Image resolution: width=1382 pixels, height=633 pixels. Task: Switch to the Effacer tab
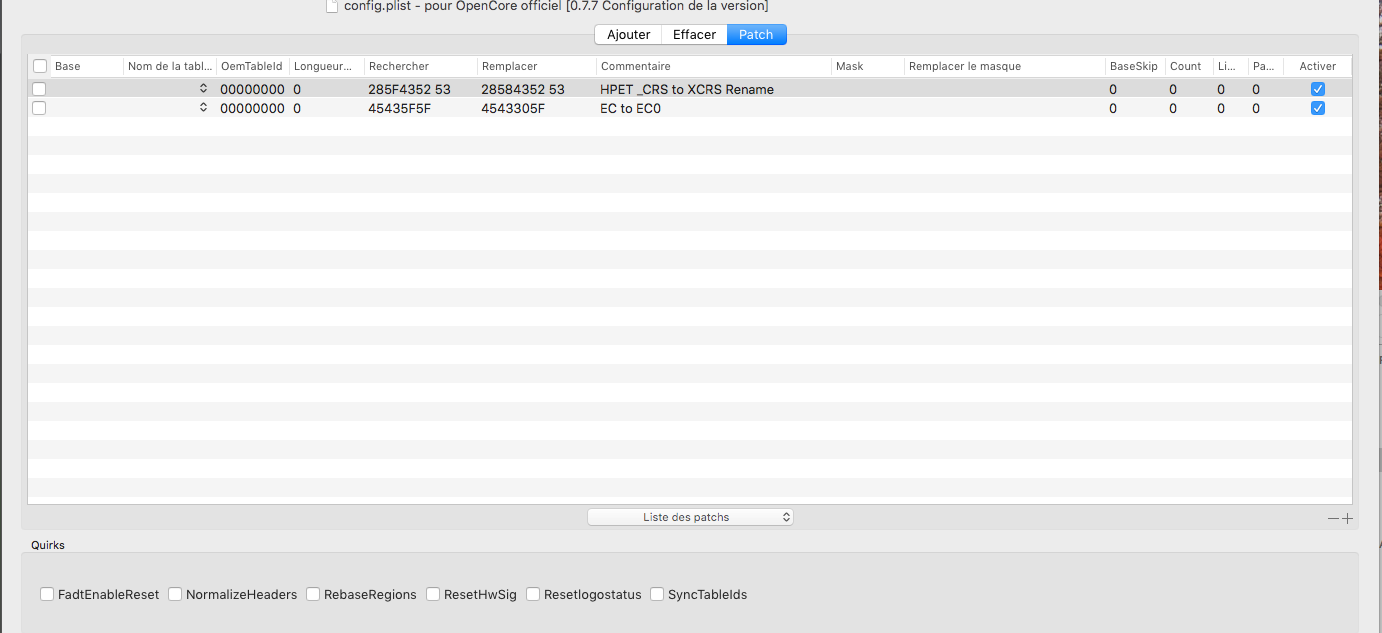point(694,34)
